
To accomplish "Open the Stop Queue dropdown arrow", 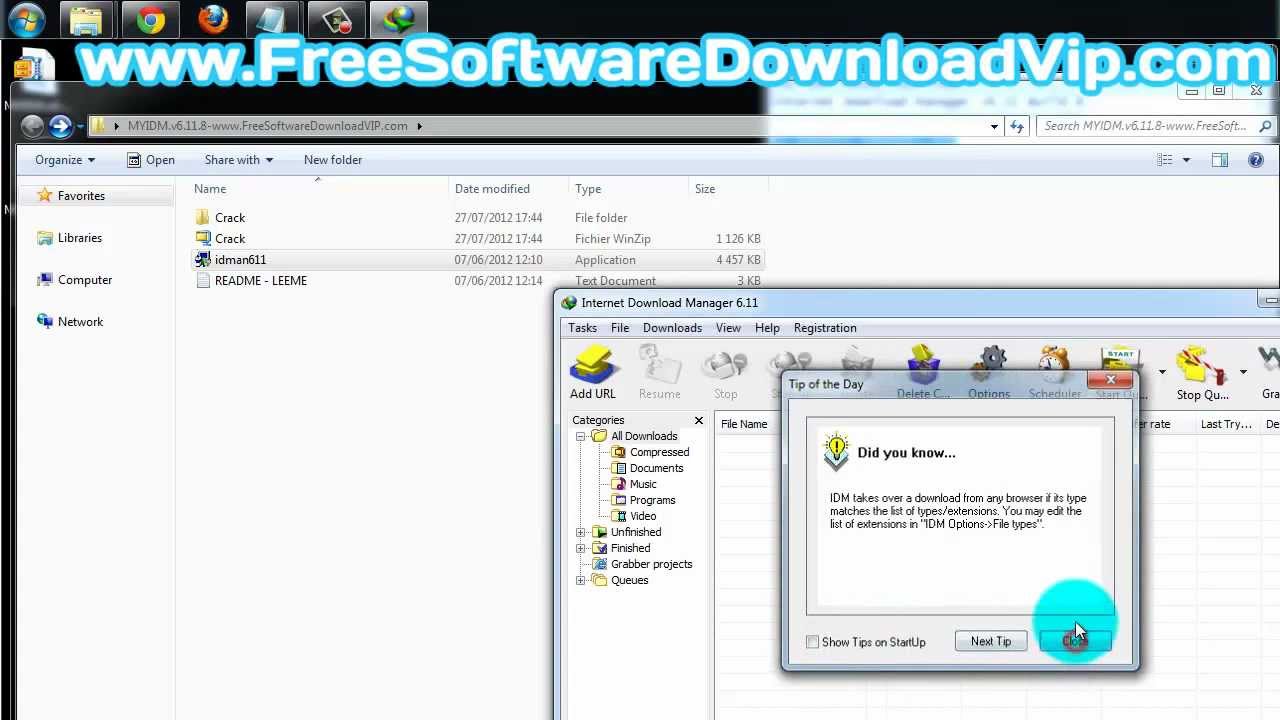I will pyautogui.click(x=1243, y=372).
